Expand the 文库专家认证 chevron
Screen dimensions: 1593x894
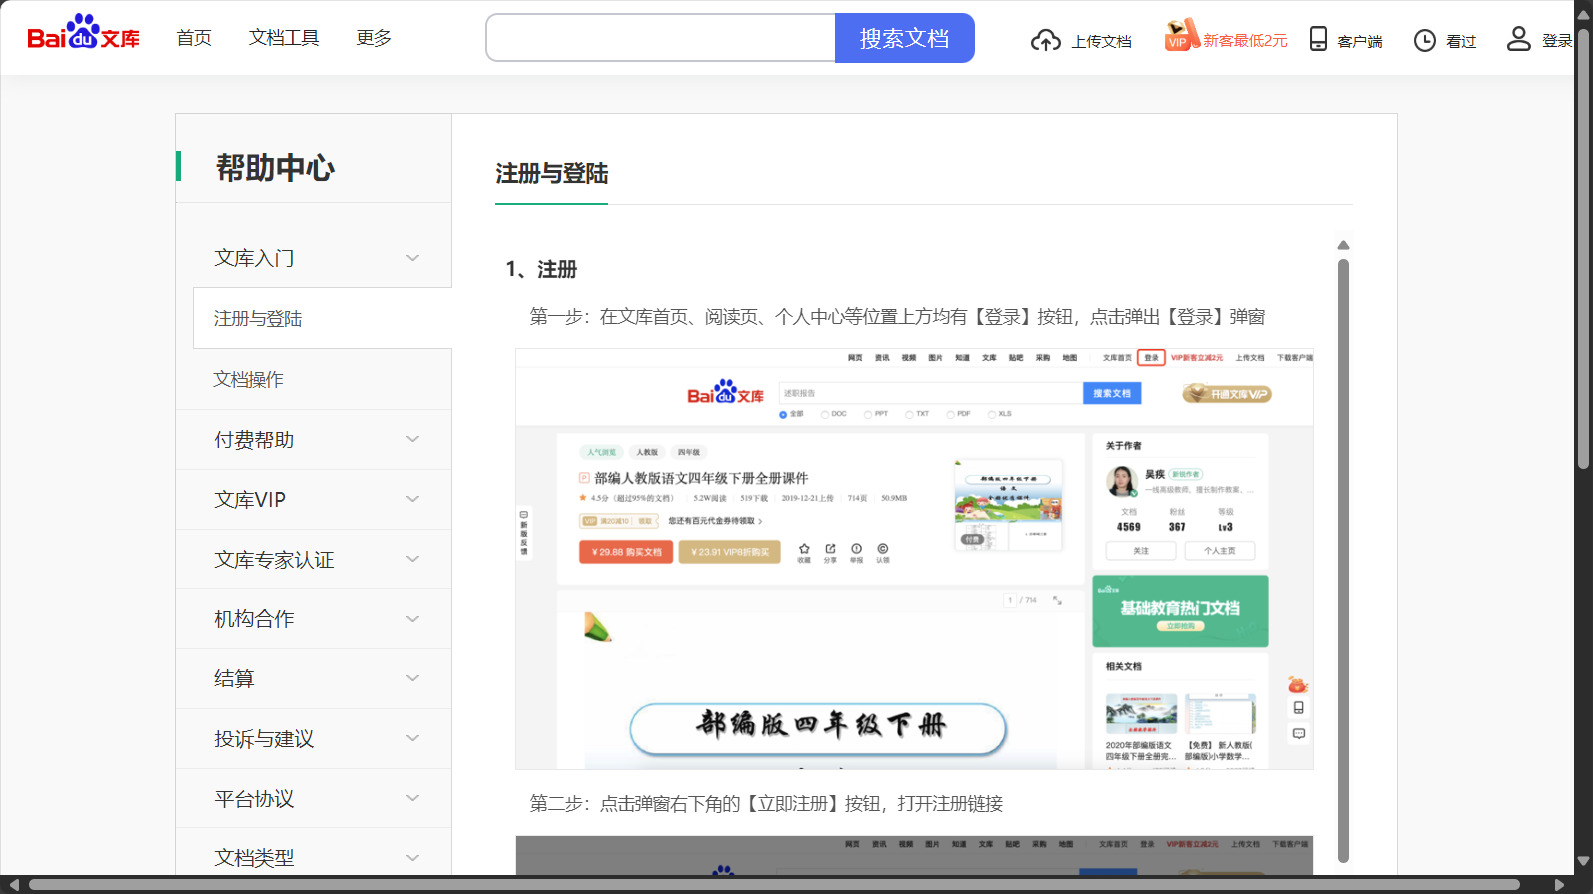(x=413, y=559)
